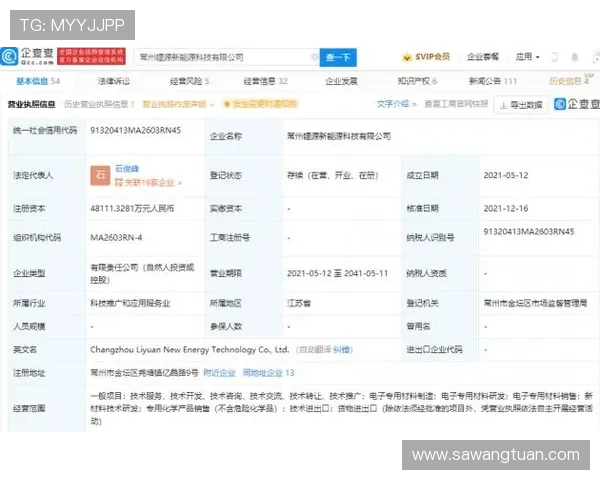Switch to the 经营风险 5 tab
Image resolution: width=600 pixels, height=480 pixels.
(x=189, y=81)
